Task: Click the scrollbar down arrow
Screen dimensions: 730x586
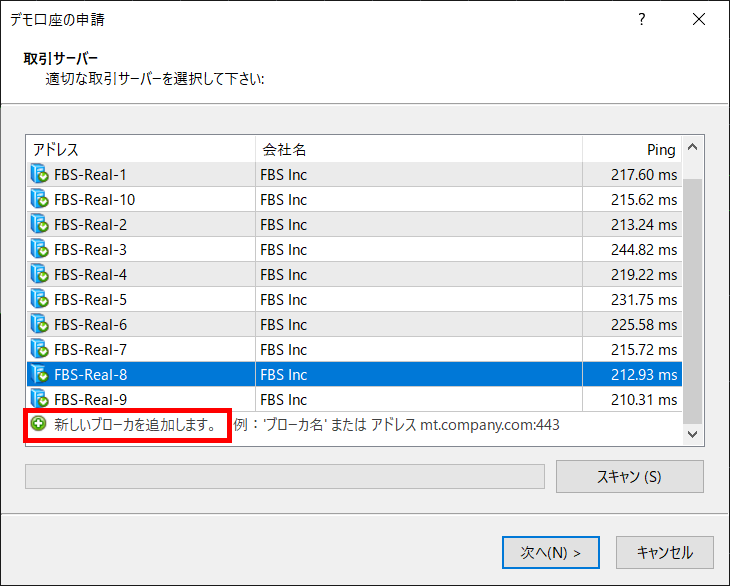Action: [693, 434]
